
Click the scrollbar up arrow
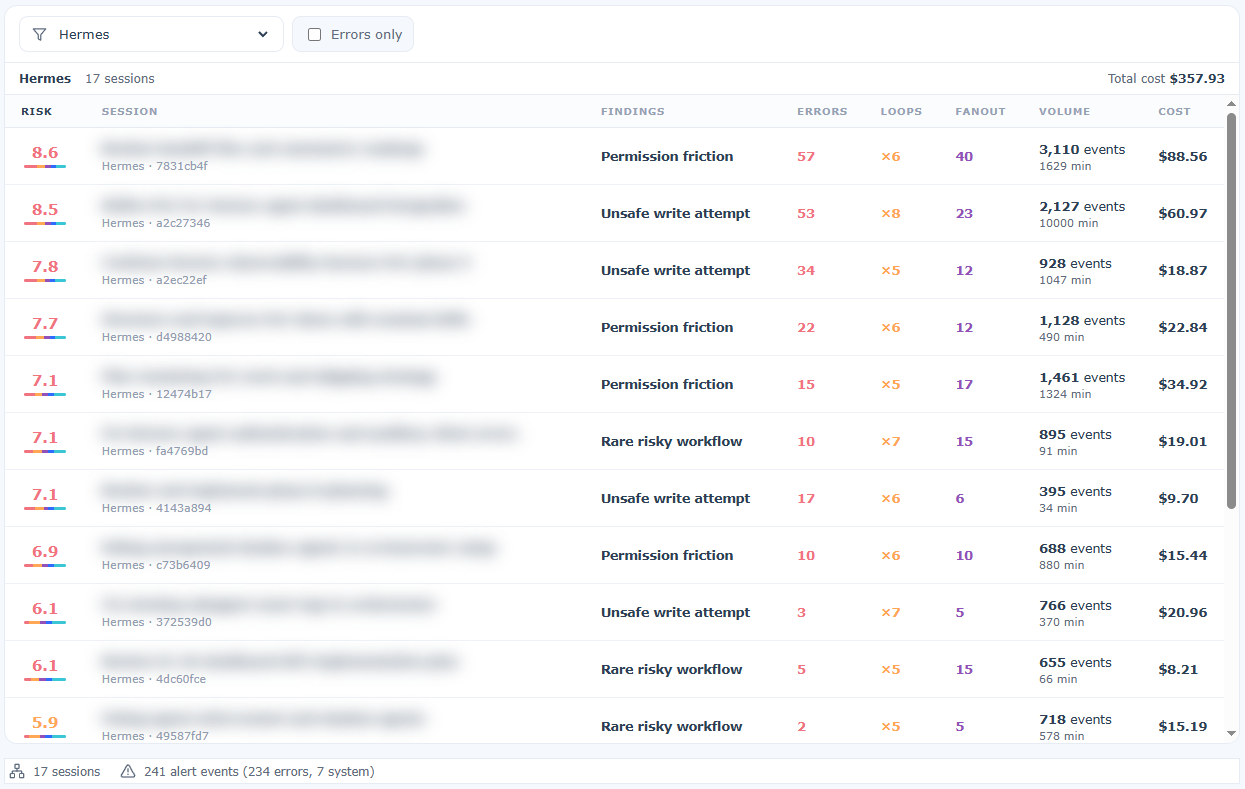click(1232, 104)
